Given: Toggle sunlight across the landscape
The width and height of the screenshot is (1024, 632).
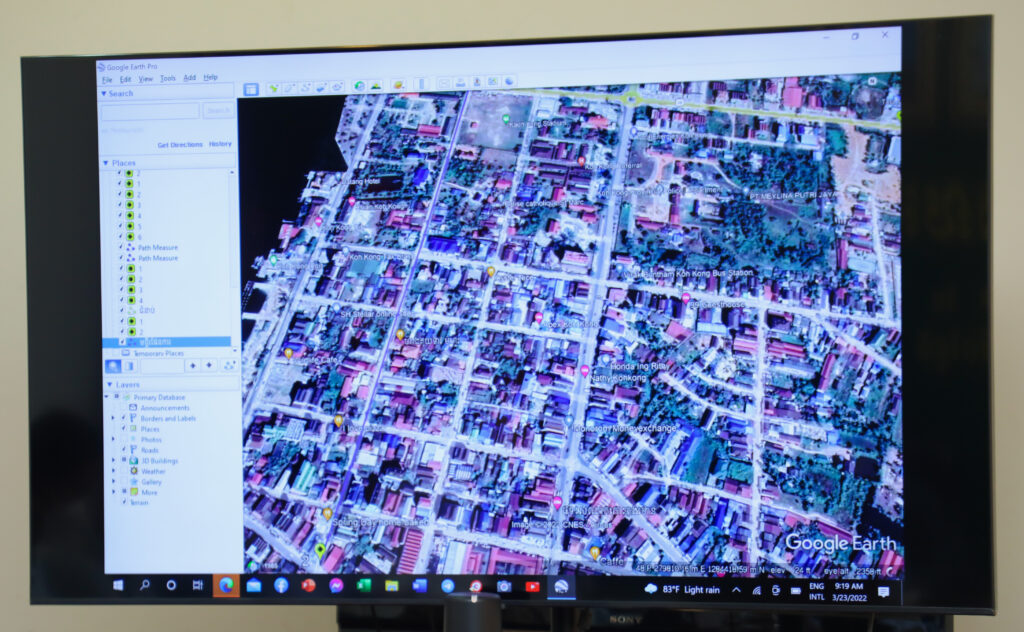Looking at the screenshot, I should tap(376, 86).
